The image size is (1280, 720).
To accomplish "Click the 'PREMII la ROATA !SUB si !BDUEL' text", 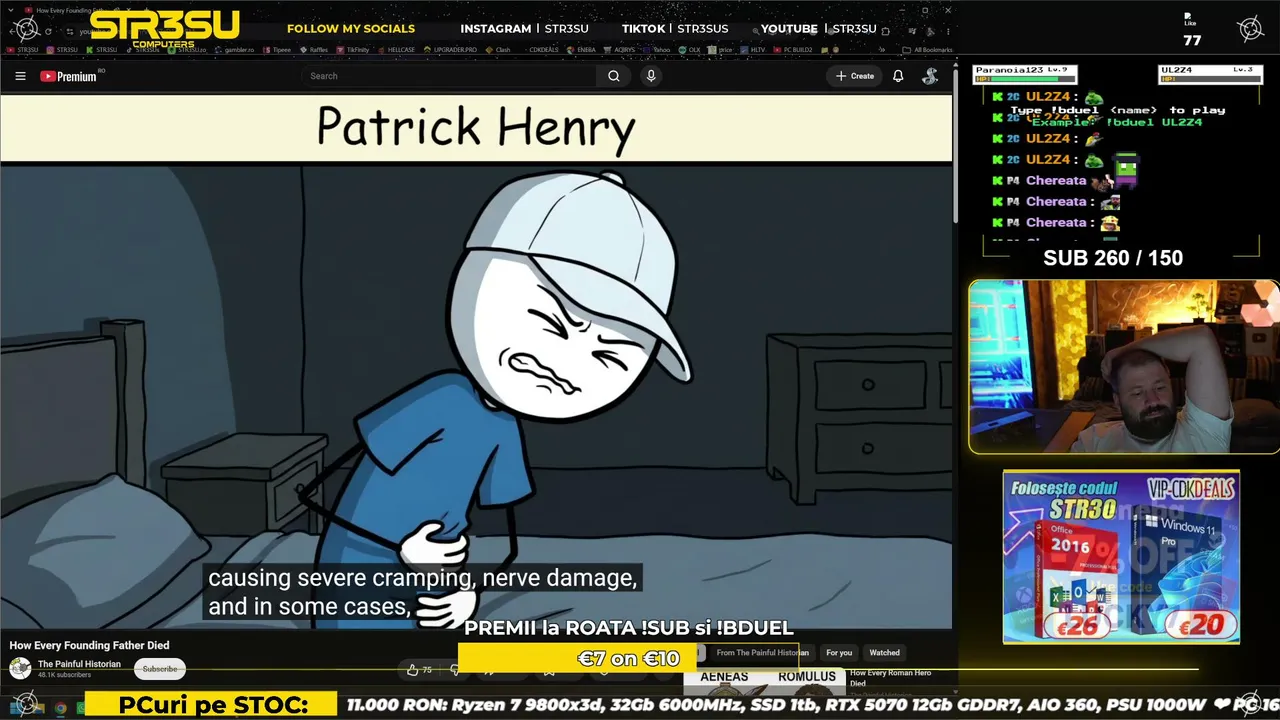I will [x=629, y=629].
